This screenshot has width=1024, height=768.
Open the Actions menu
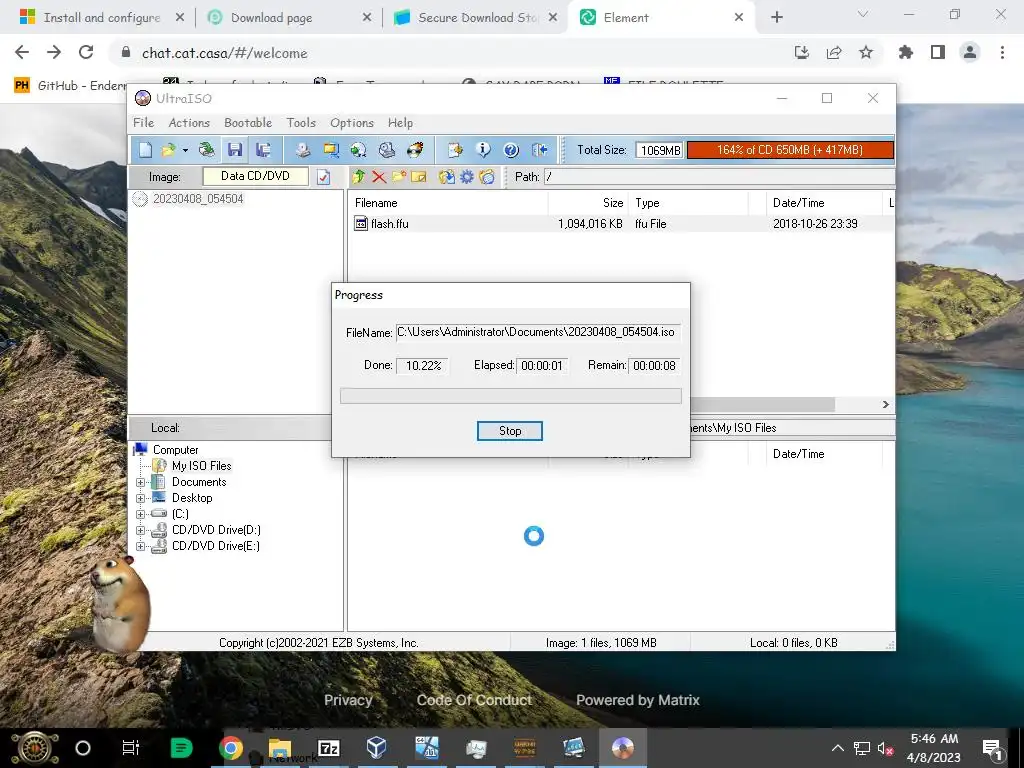point(189,123)
